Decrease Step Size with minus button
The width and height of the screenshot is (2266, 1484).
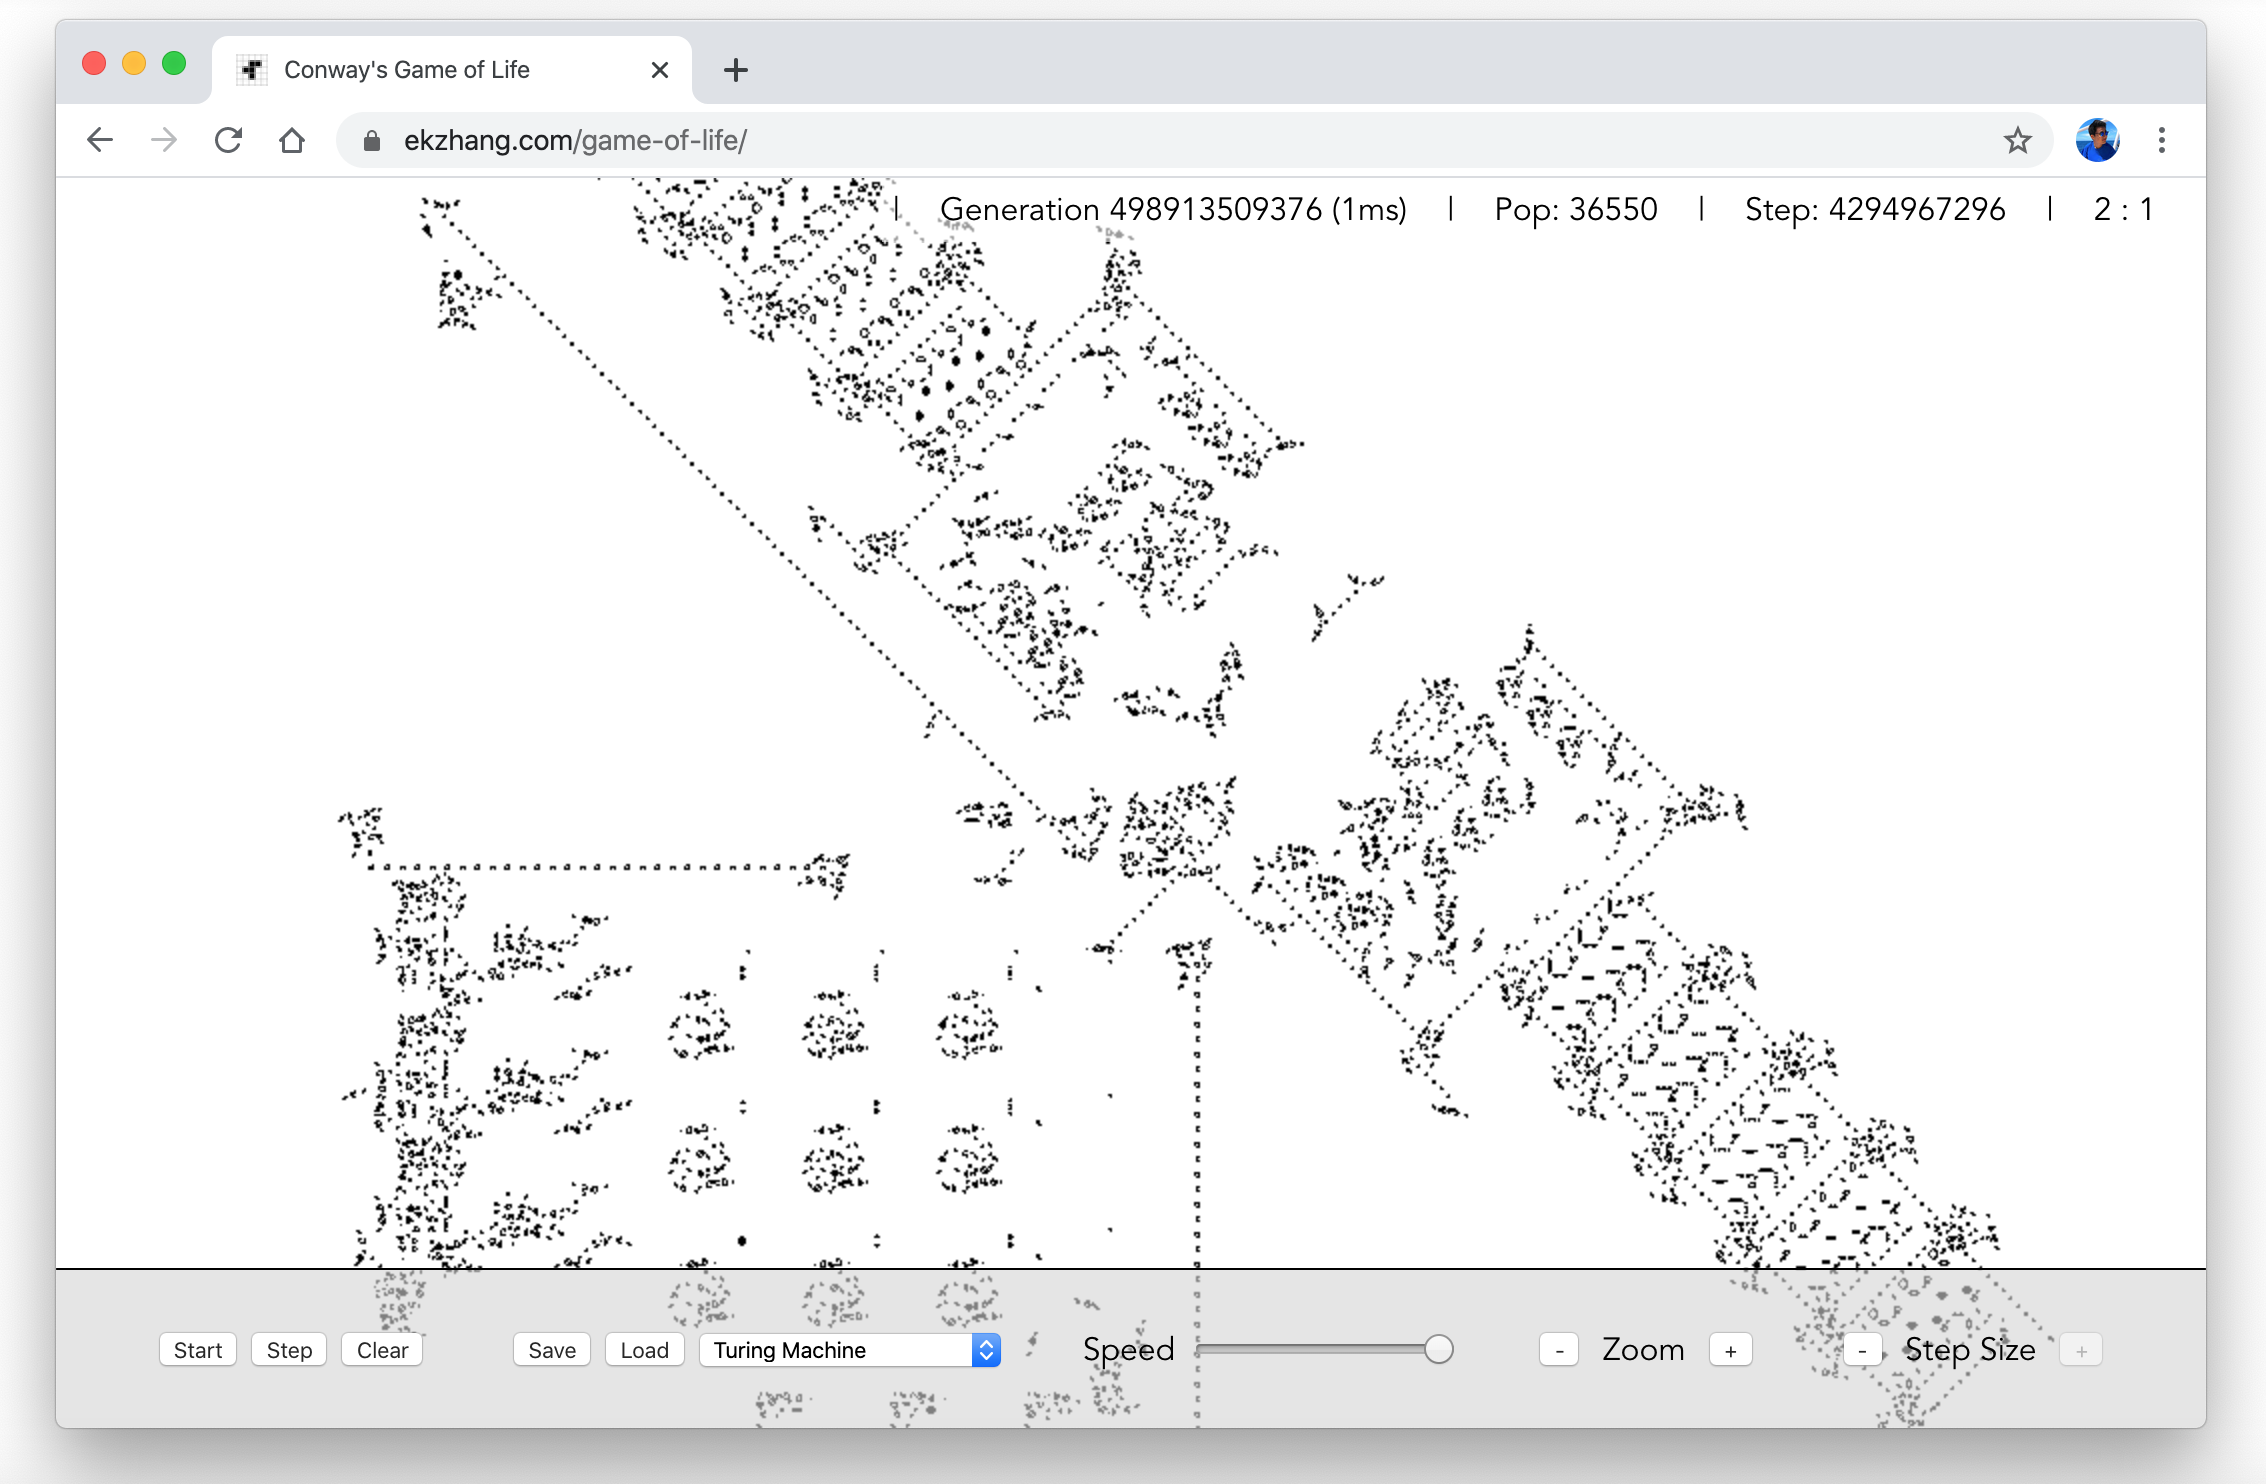coord(1862,1350)
